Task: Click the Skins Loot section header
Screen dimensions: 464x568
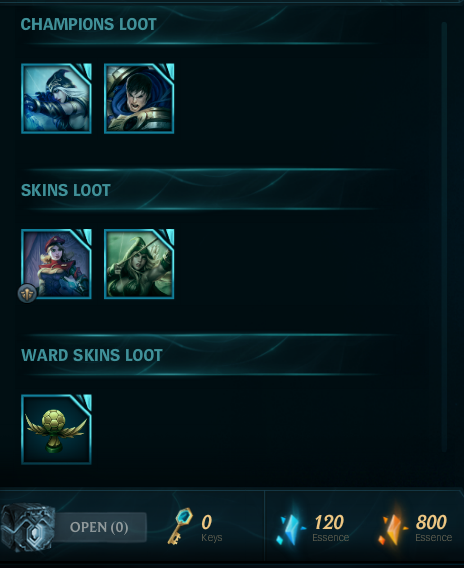Action: (x=66, y=190)
